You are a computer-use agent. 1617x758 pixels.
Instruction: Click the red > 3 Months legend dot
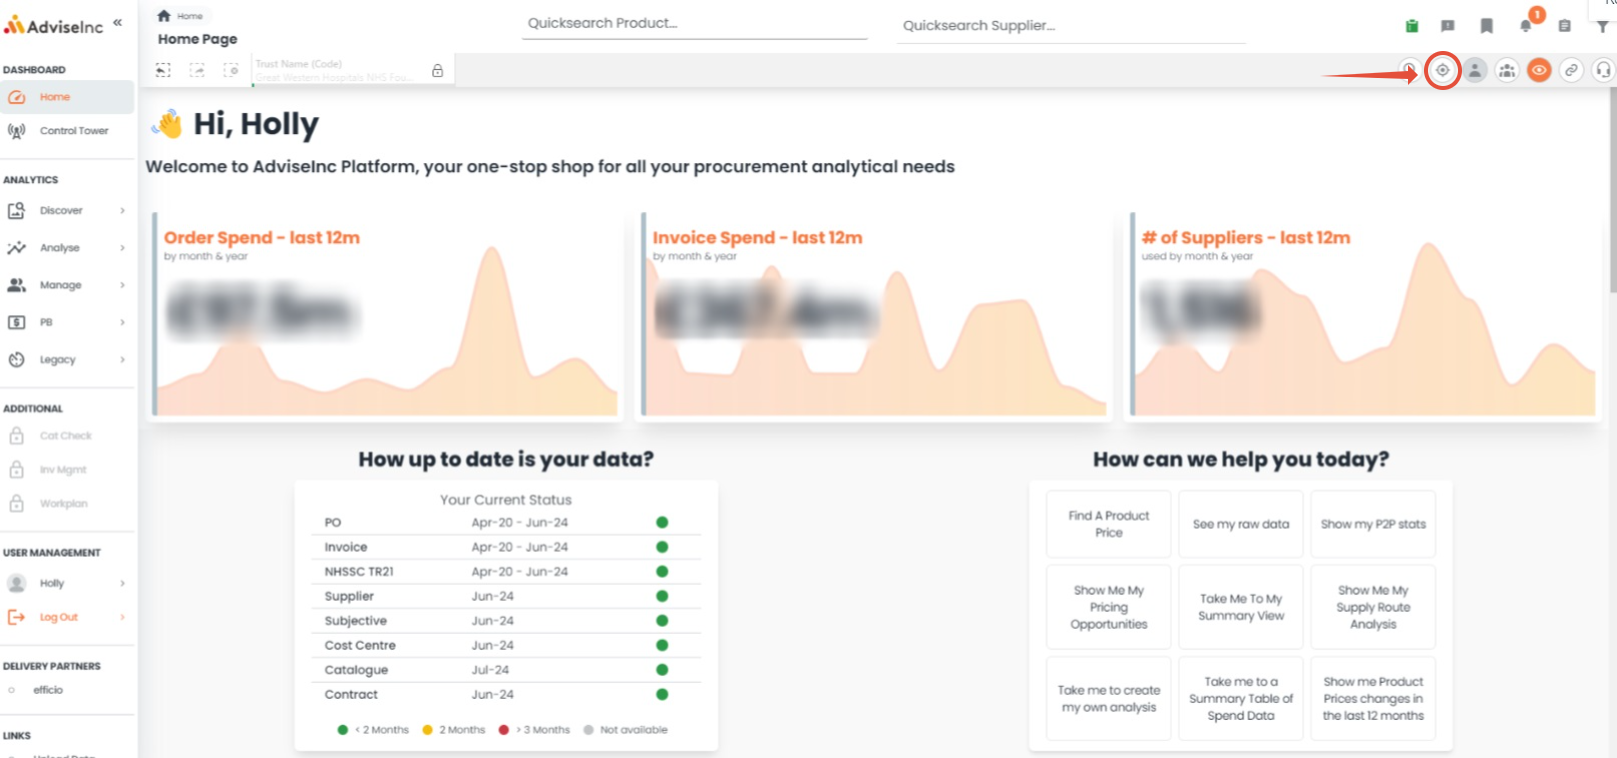(x=504, y=730)
